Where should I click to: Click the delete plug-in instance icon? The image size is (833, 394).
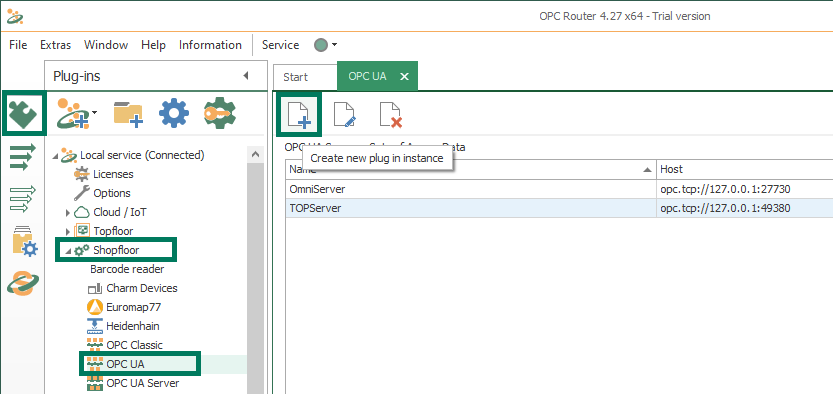390,114
